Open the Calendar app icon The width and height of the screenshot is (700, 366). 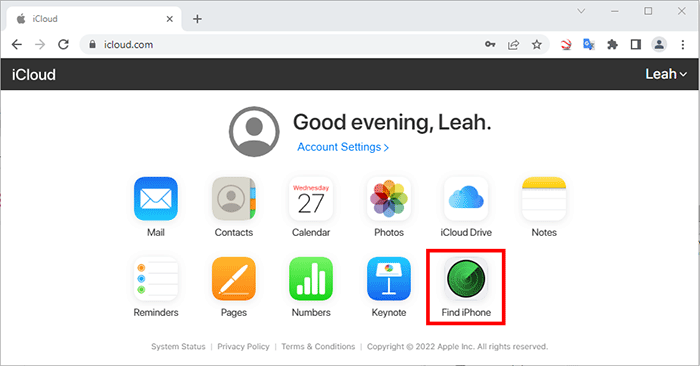[311, 199]
